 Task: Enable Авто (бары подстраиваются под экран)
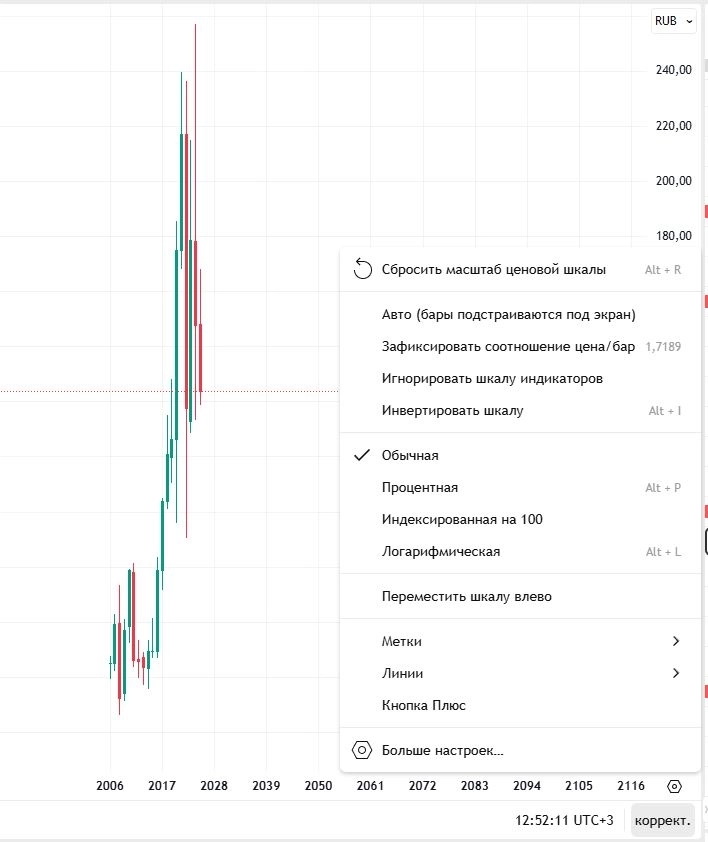pos(508,314)
